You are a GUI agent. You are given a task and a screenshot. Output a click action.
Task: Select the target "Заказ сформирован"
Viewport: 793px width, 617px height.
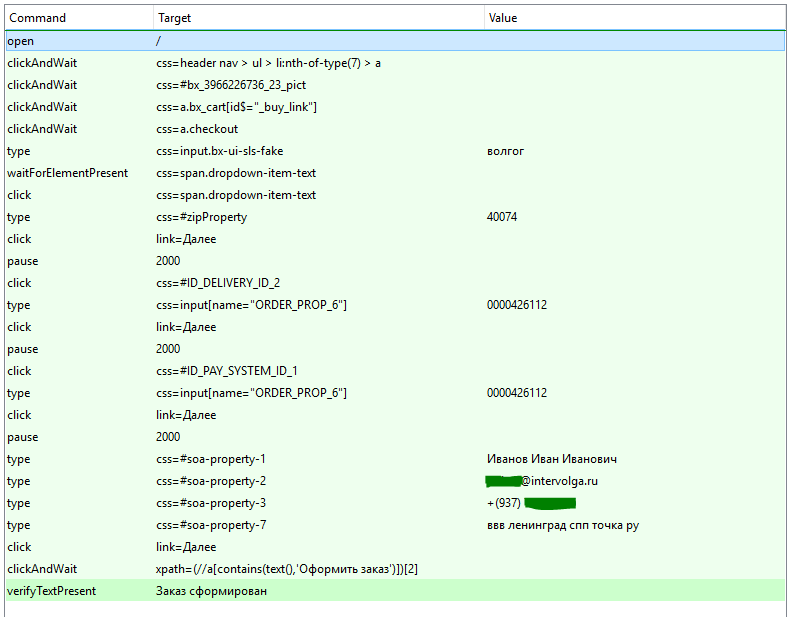pos(211,591)
